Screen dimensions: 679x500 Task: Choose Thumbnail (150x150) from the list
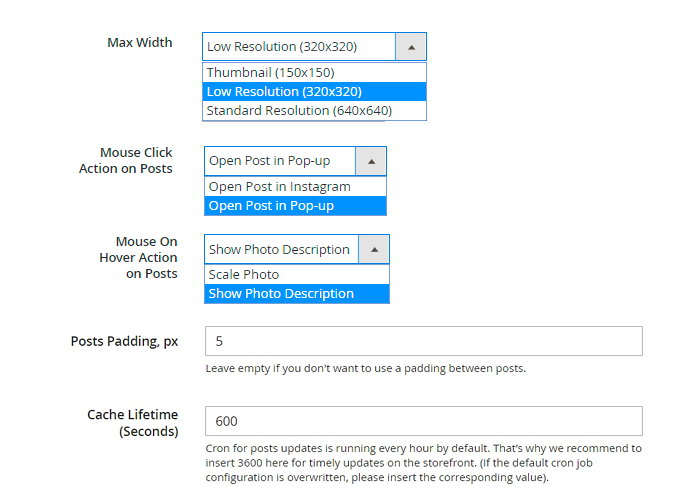(270, 72)
